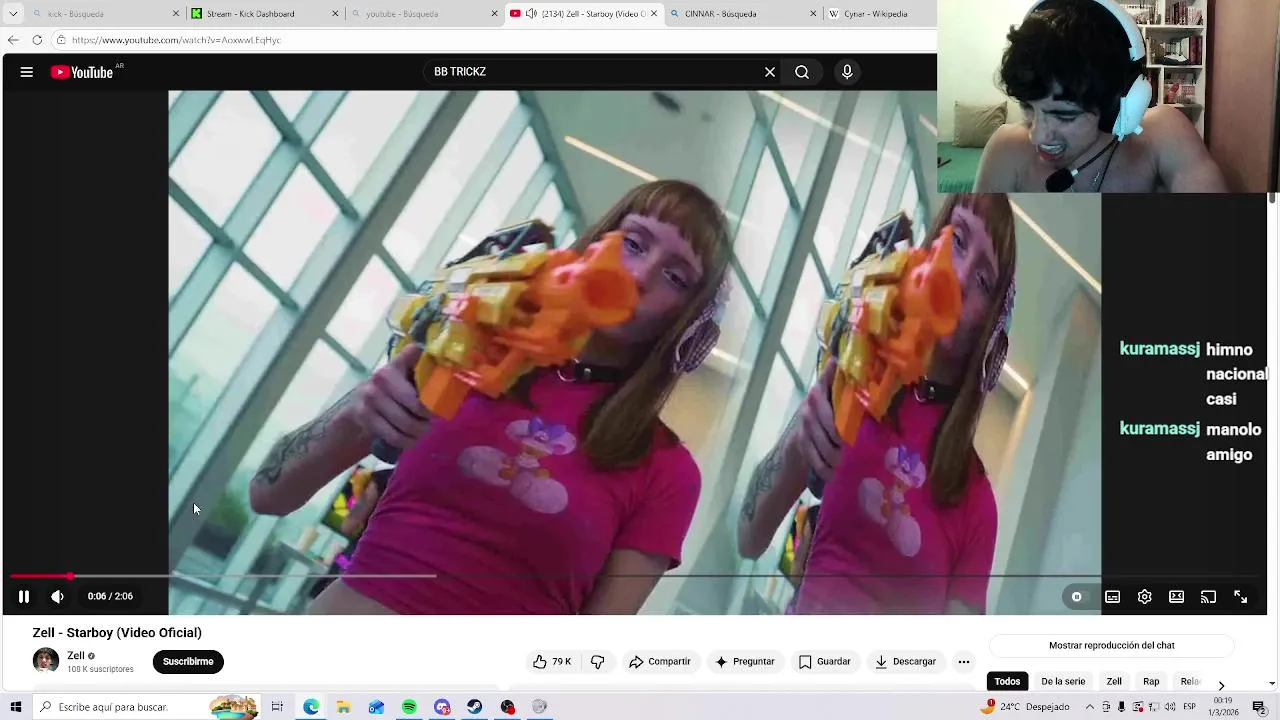Open the site info icon by the URL
The height and width of the screenshot is (720, 1280).
pos(61,40)
